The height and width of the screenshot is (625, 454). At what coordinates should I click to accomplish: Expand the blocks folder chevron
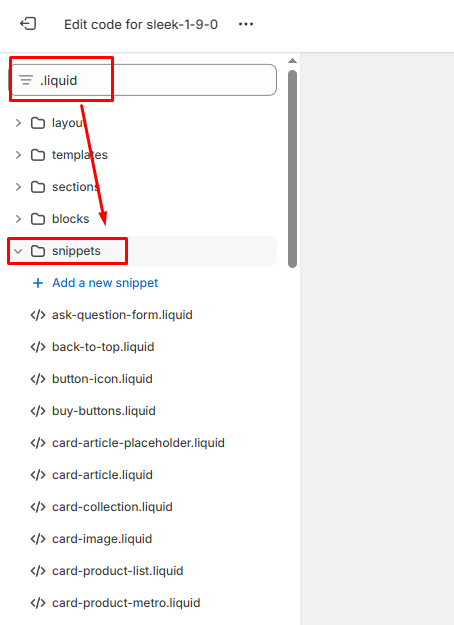coord(18,219)
